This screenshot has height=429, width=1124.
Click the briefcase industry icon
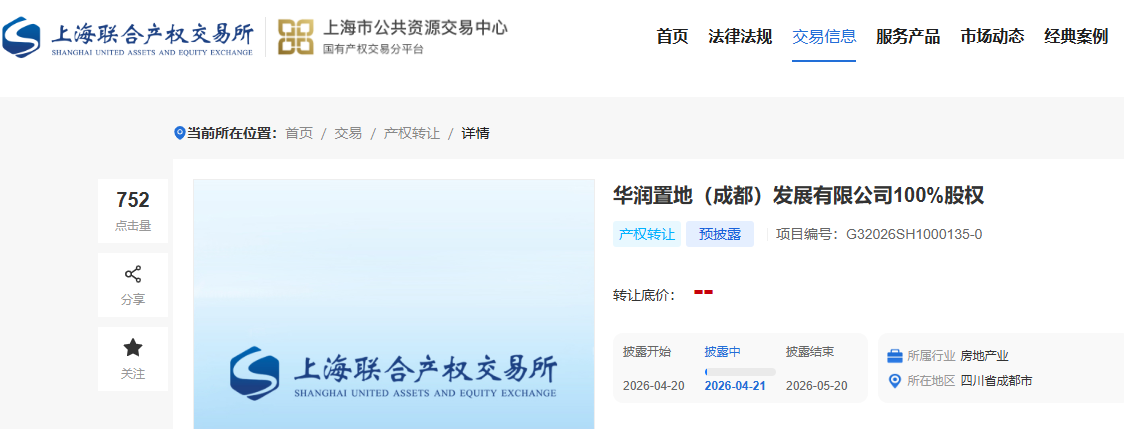pos(895,356)
